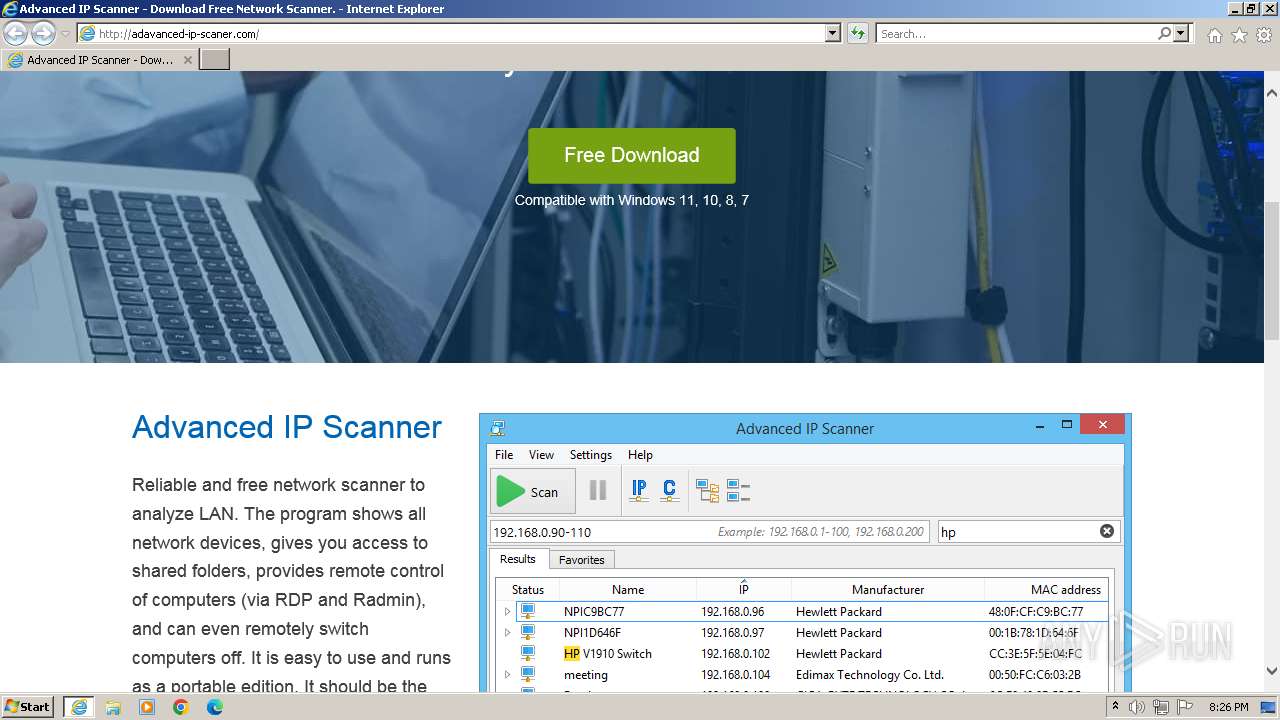The width and height of the screenshot is (1280, 720).
Task: Switch to the Favorites tab
Action: point(581,560)
